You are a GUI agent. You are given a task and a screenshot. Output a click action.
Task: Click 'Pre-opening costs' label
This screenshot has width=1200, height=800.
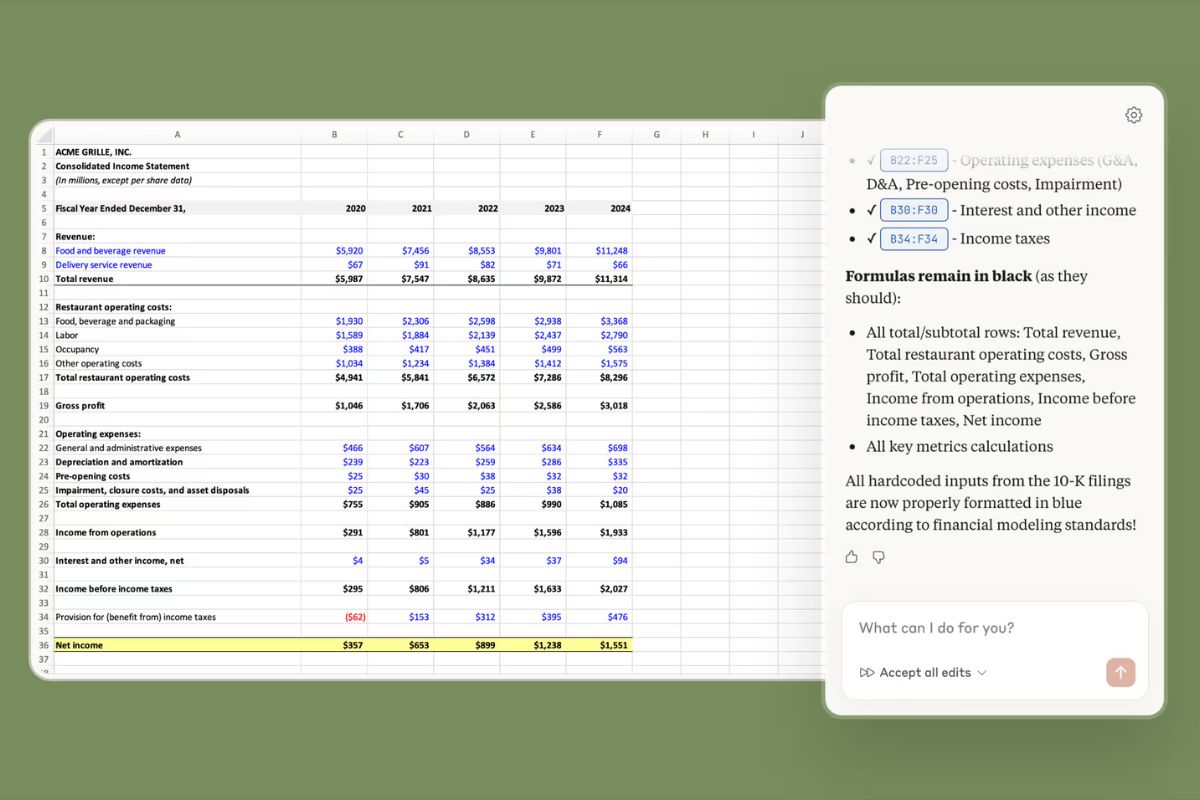92,476
